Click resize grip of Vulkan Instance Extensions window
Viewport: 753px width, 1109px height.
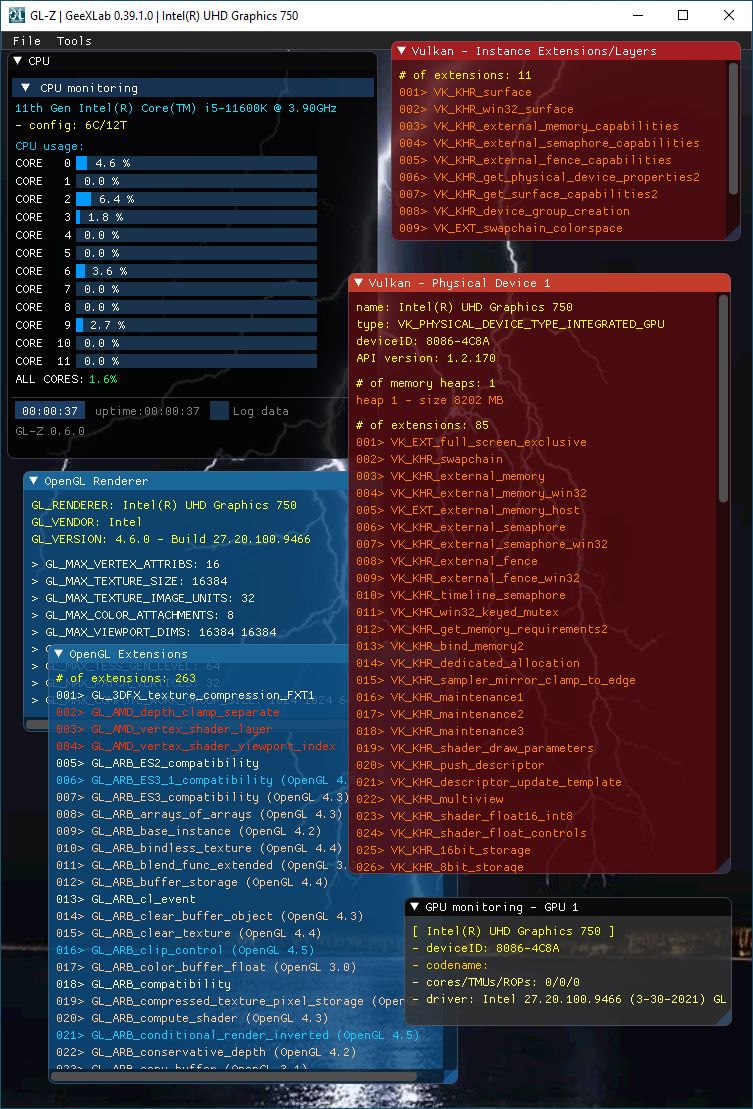pos(733,233)
